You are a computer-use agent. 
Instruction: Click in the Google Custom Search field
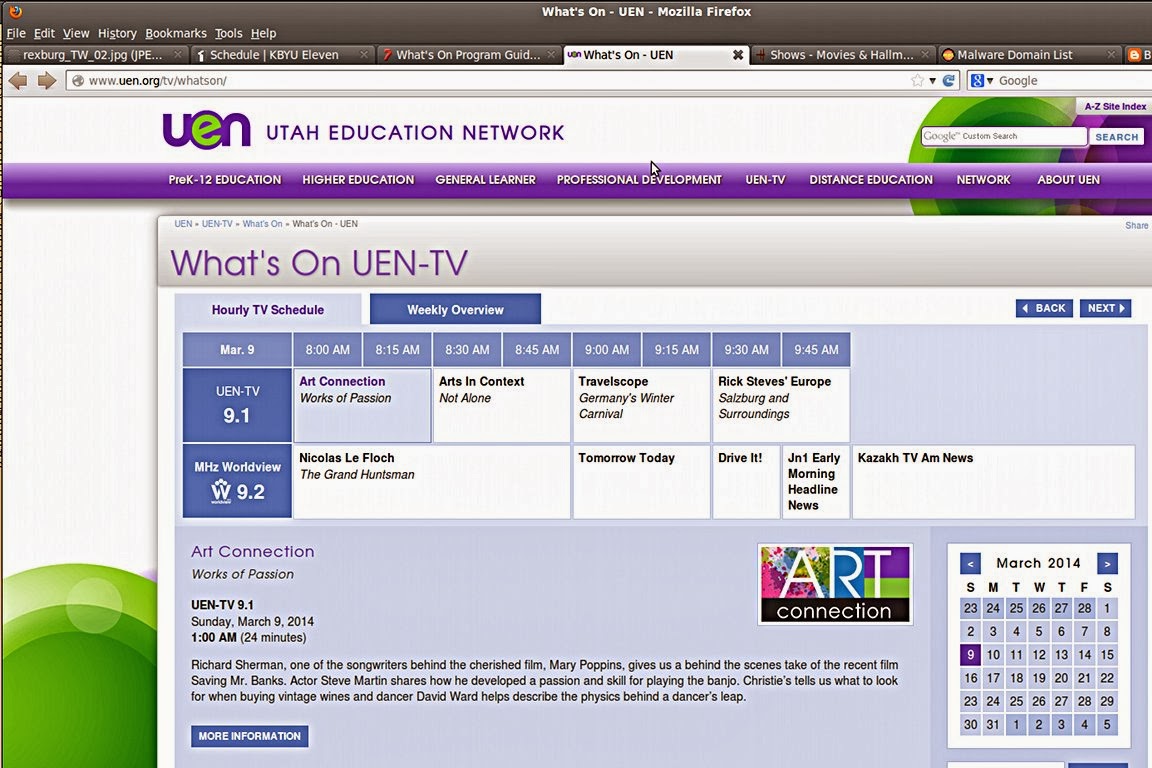coord(1004,137)
